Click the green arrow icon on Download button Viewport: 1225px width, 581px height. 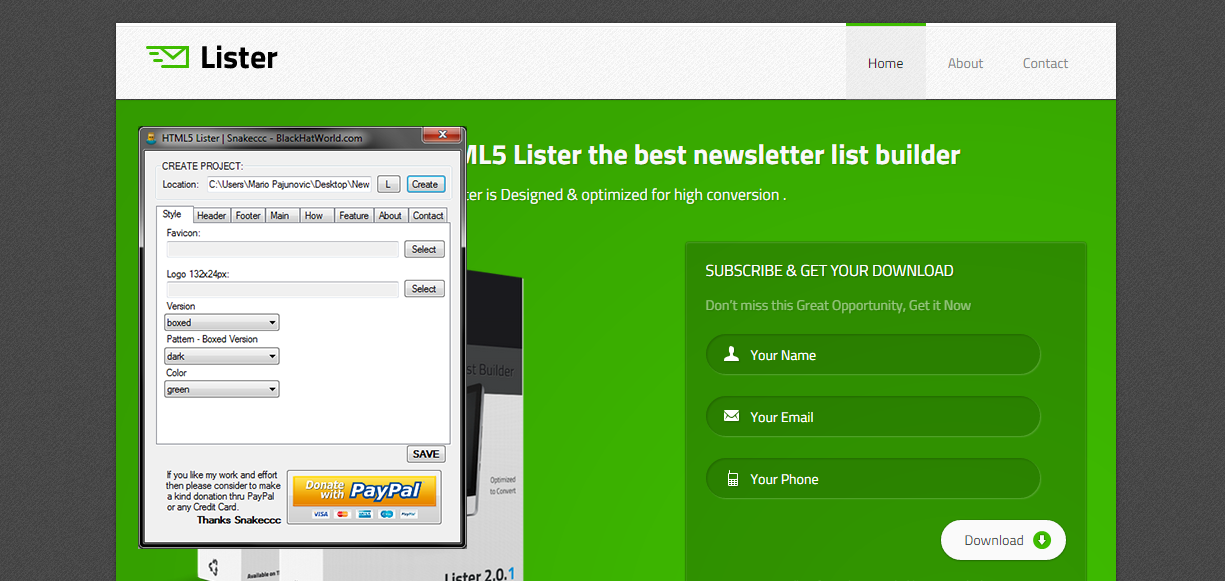pyautogui.click(x=1041, y=540)
